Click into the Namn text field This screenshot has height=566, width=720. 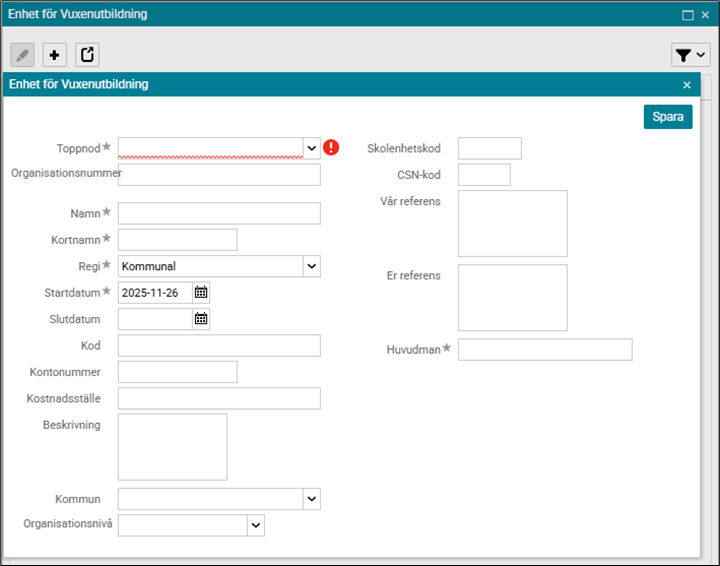point(219,213)
